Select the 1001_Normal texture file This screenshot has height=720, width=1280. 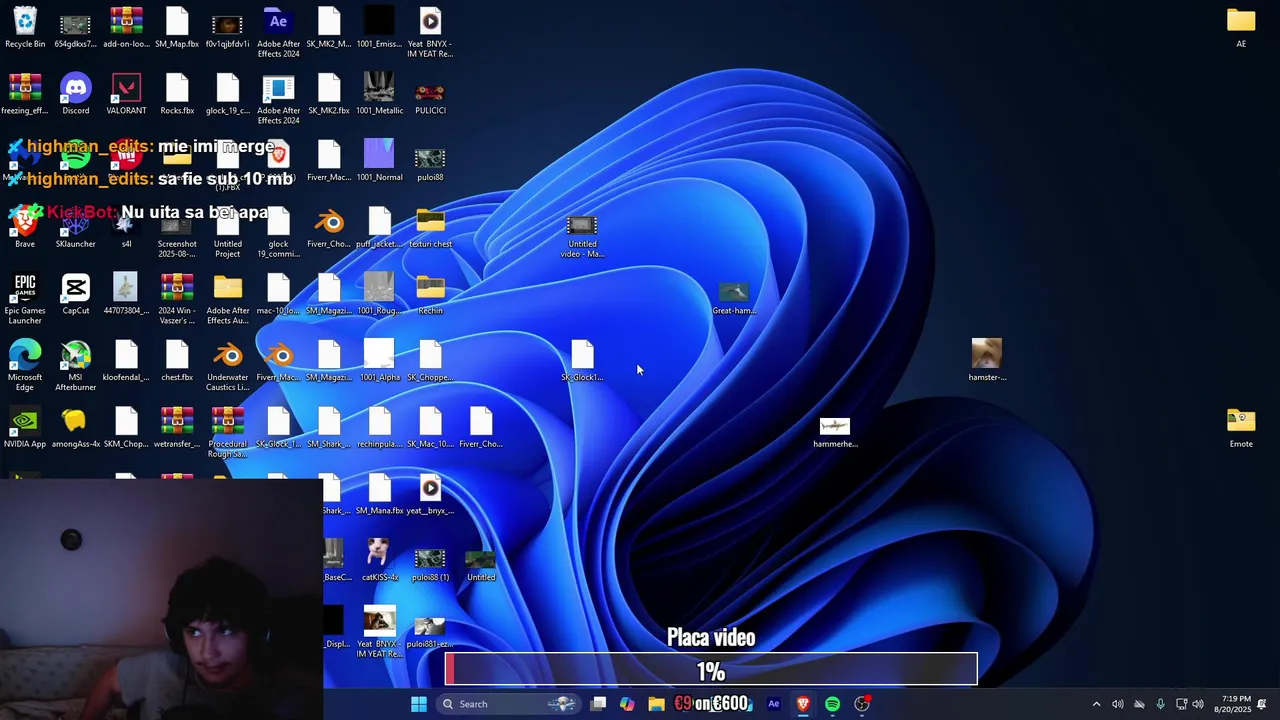pos(379,162)
